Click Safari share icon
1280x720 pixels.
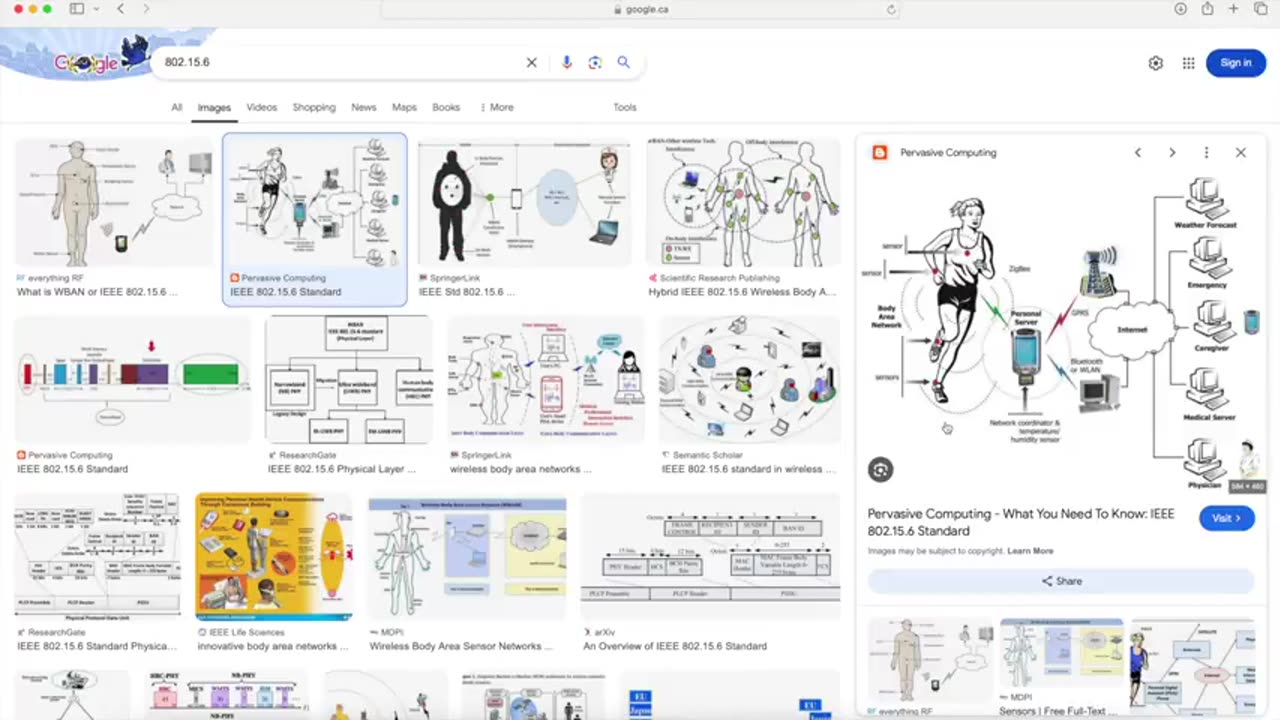click(1207, 9)
